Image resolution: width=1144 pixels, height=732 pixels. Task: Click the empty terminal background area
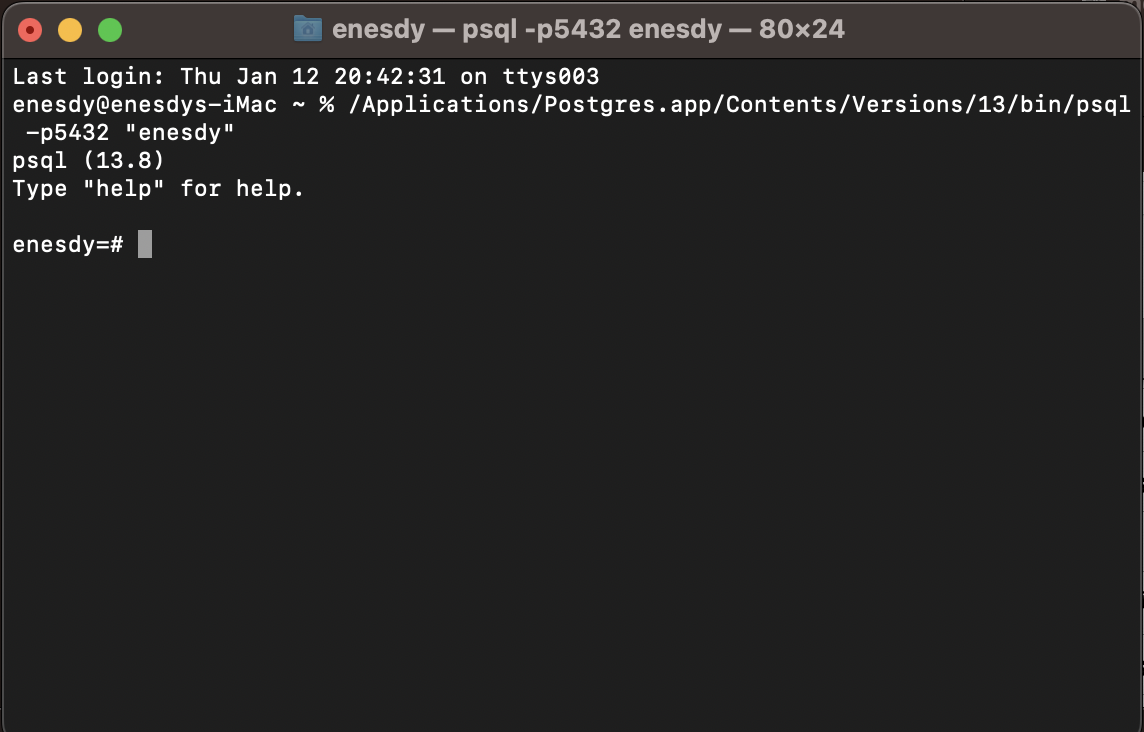click(570, 480)
